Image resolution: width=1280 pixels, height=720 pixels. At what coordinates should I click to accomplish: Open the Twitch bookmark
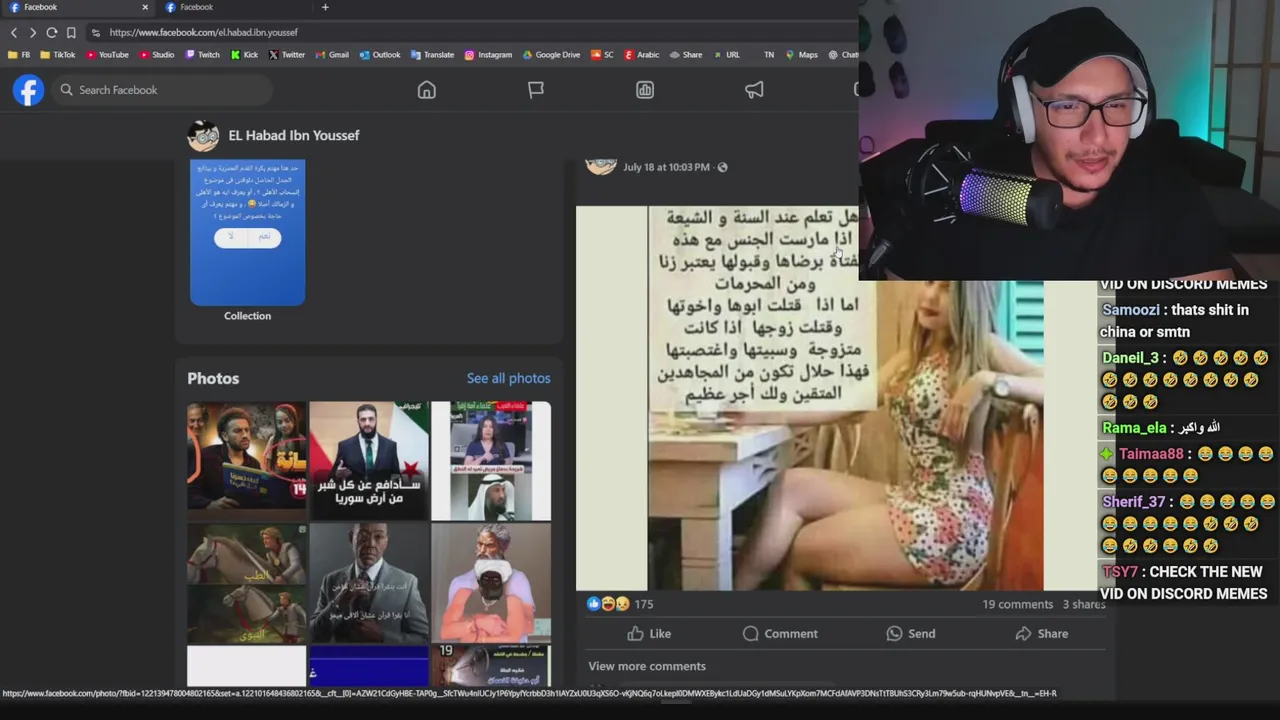coord(203,55)
